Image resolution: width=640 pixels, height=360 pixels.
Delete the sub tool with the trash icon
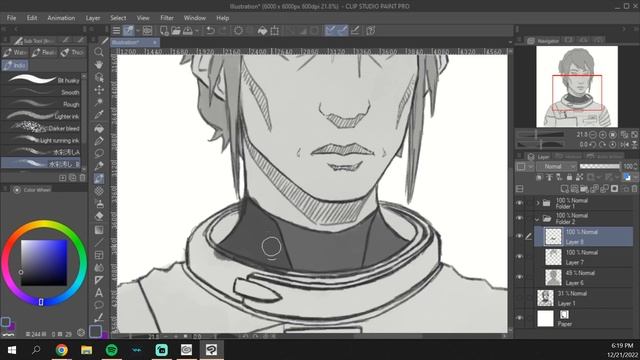[82, 178]
